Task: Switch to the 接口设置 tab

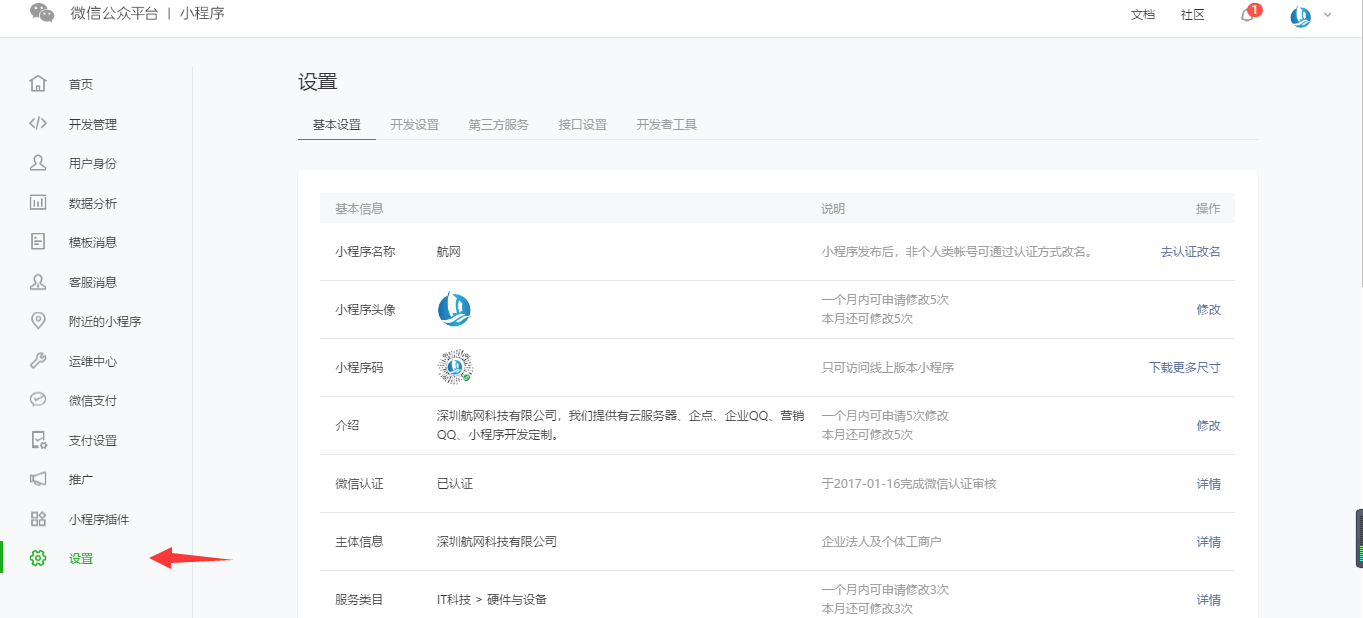Action: point(583,125)
